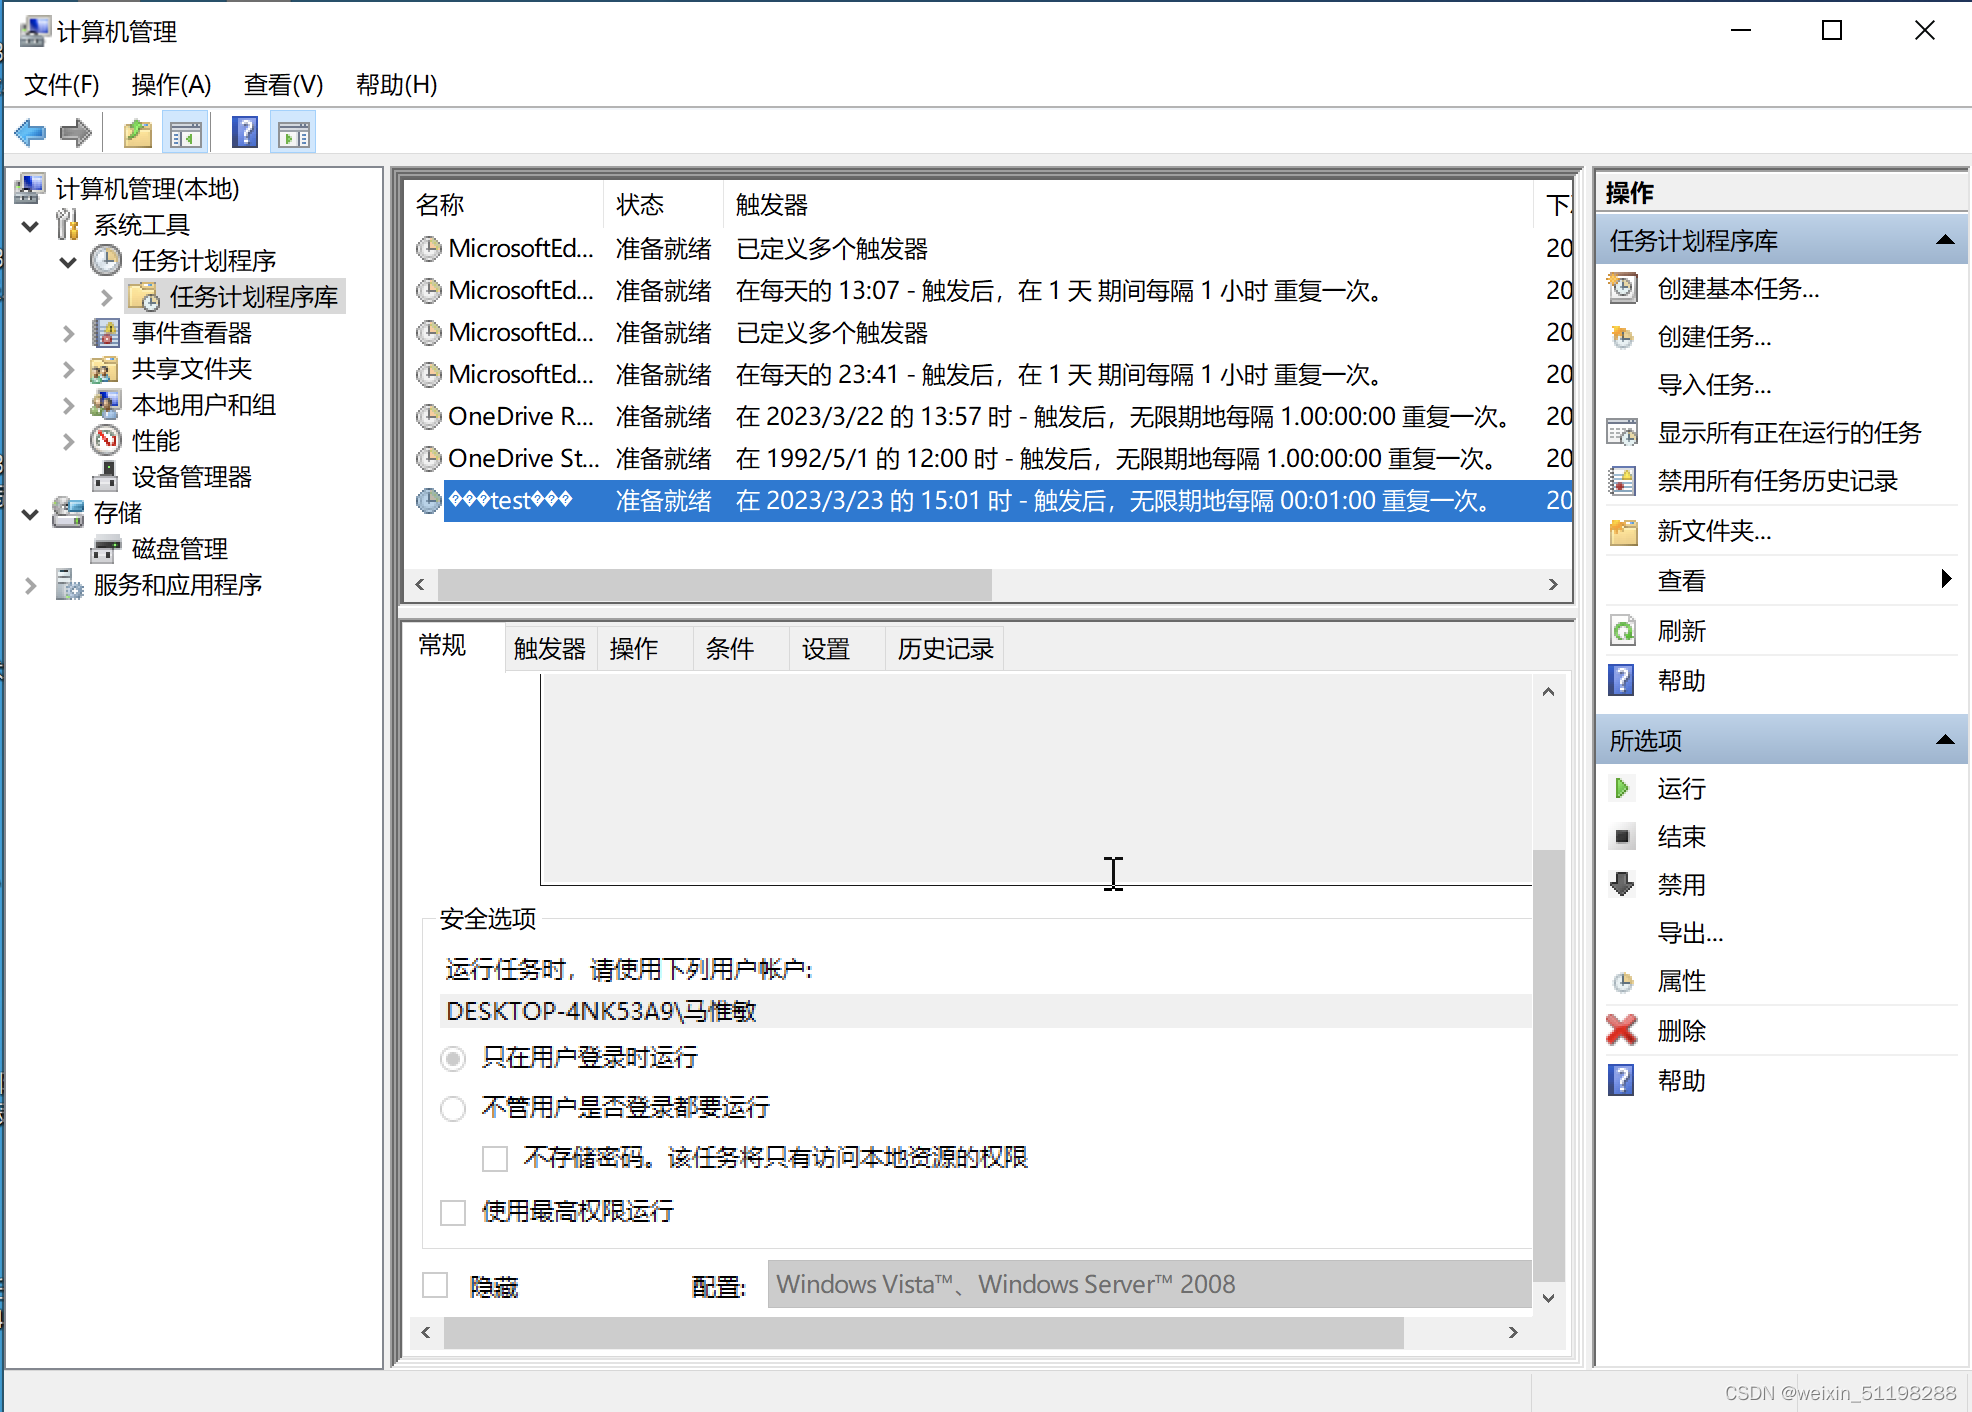Click the 新文件夹 folder icon
Screen dimensions: 1972x1412
point(1623,531)
